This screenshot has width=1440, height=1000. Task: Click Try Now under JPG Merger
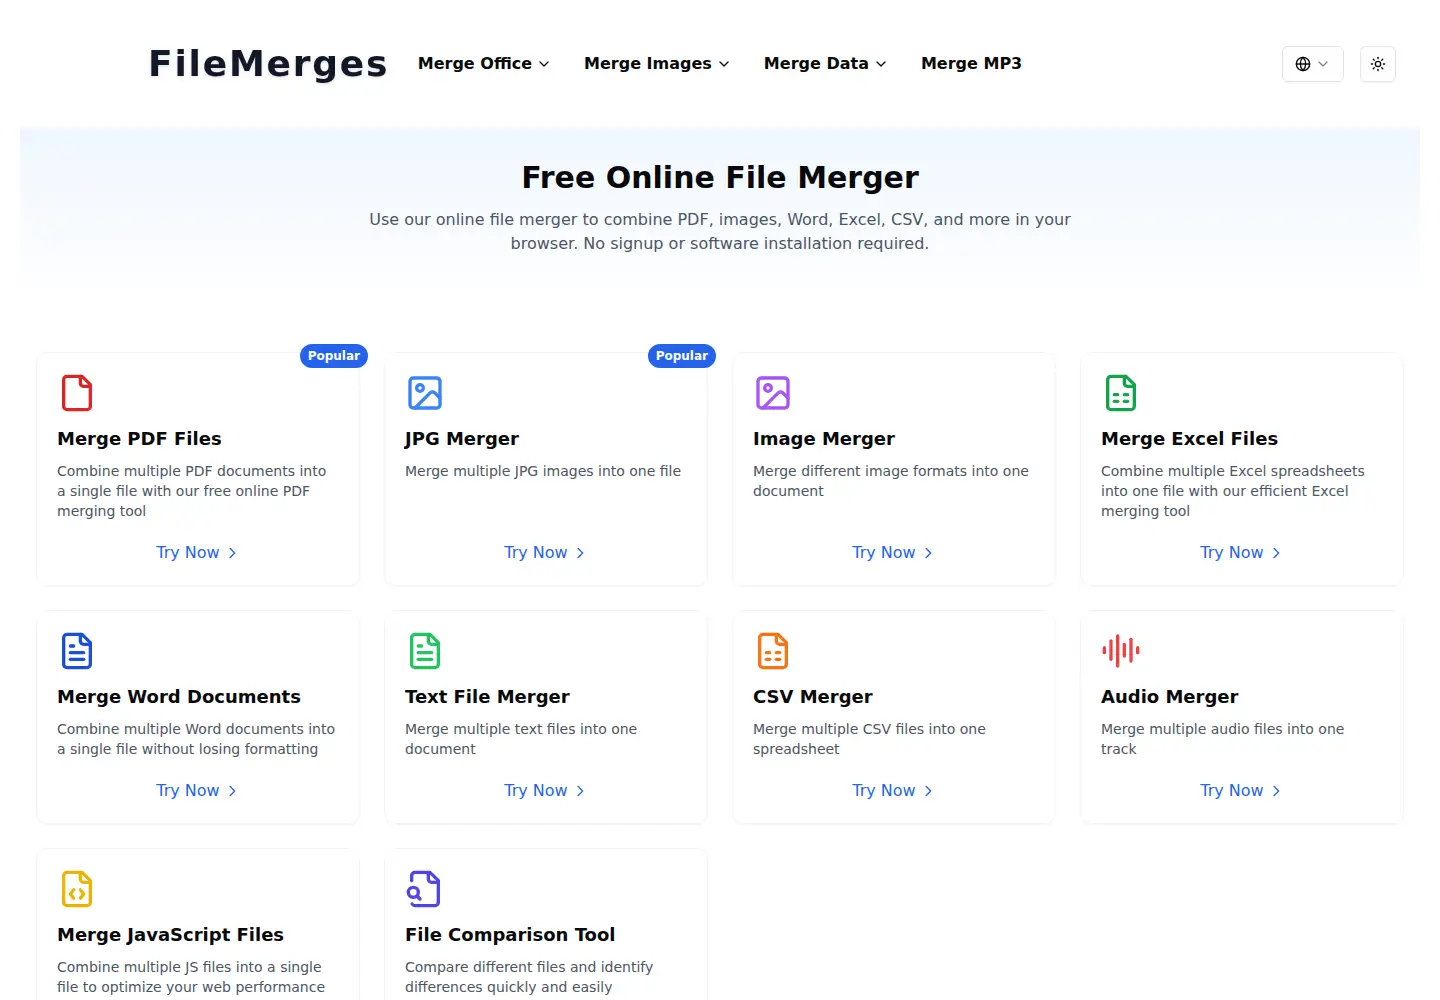[x=545, y=552]
